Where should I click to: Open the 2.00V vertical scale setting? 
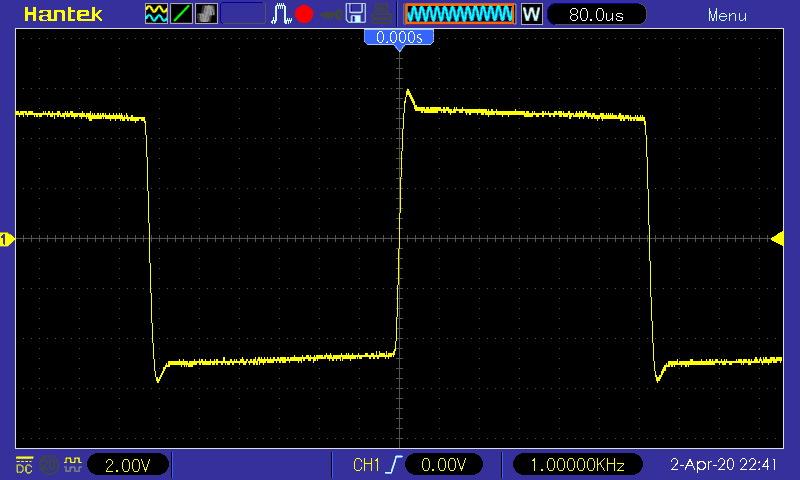point(128,465)
